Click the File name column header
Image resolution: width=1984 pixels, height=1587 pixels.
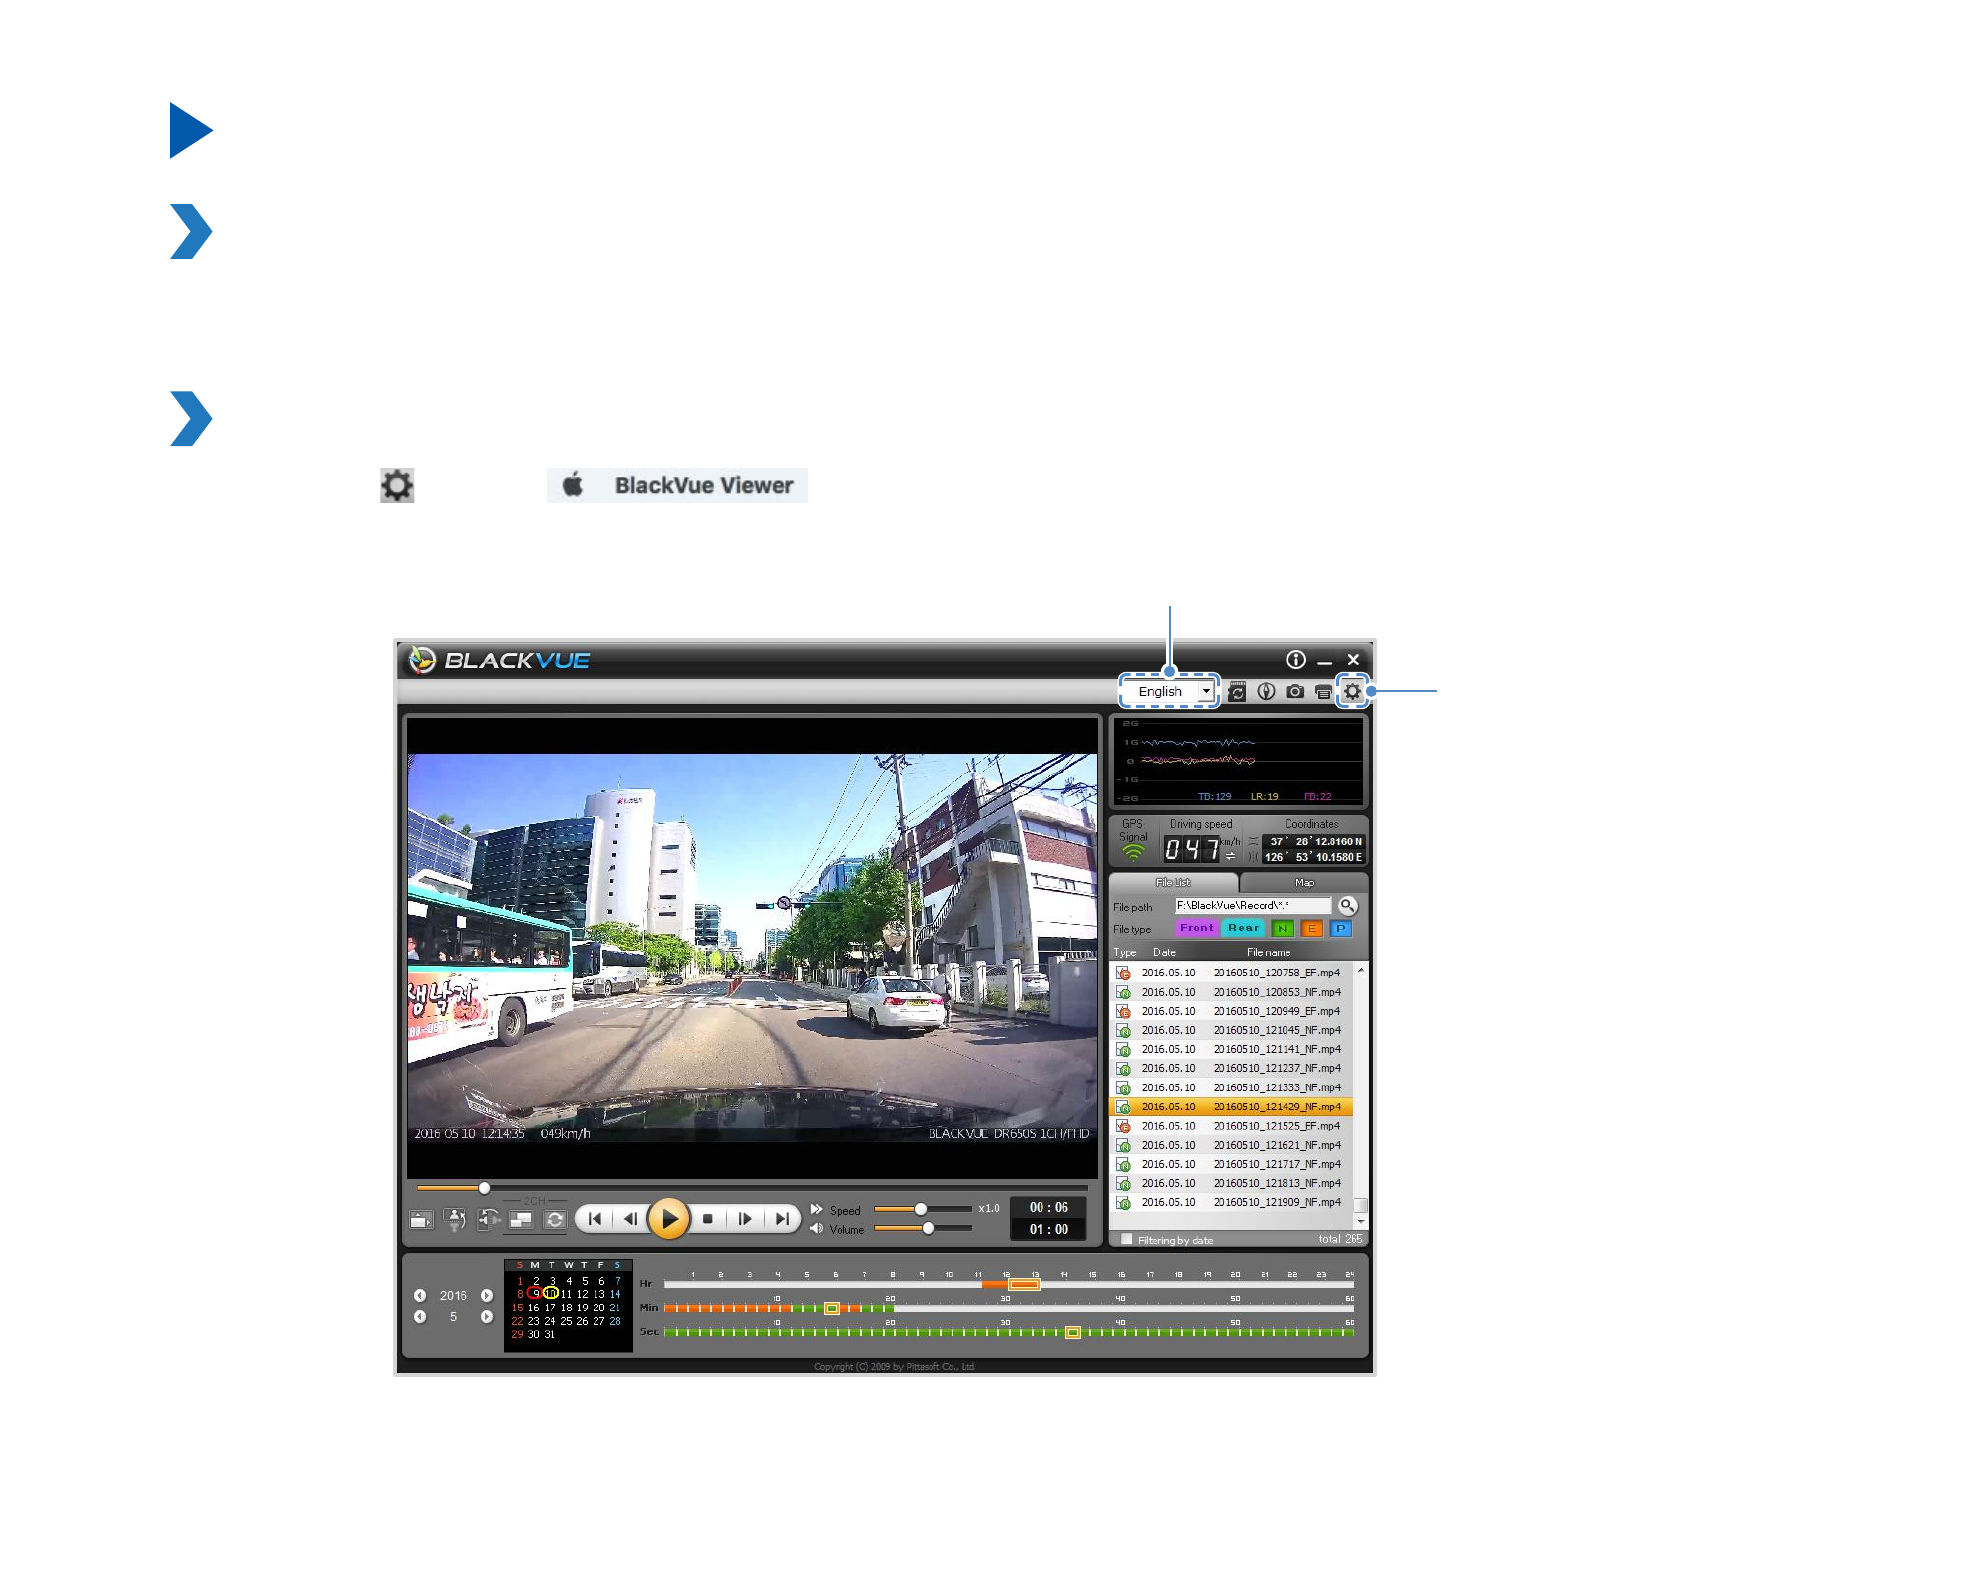pyautogui.click(x=1269, y=953)
